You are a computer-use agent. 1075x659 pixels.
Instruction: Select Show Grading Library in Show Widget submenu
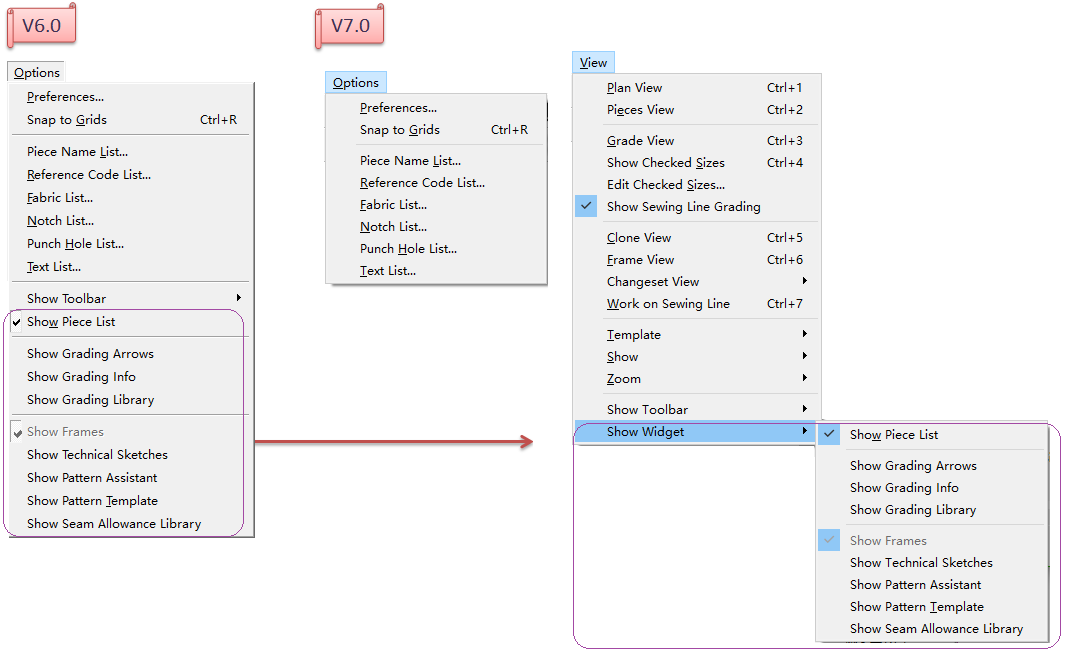click(x=912, y=510)
